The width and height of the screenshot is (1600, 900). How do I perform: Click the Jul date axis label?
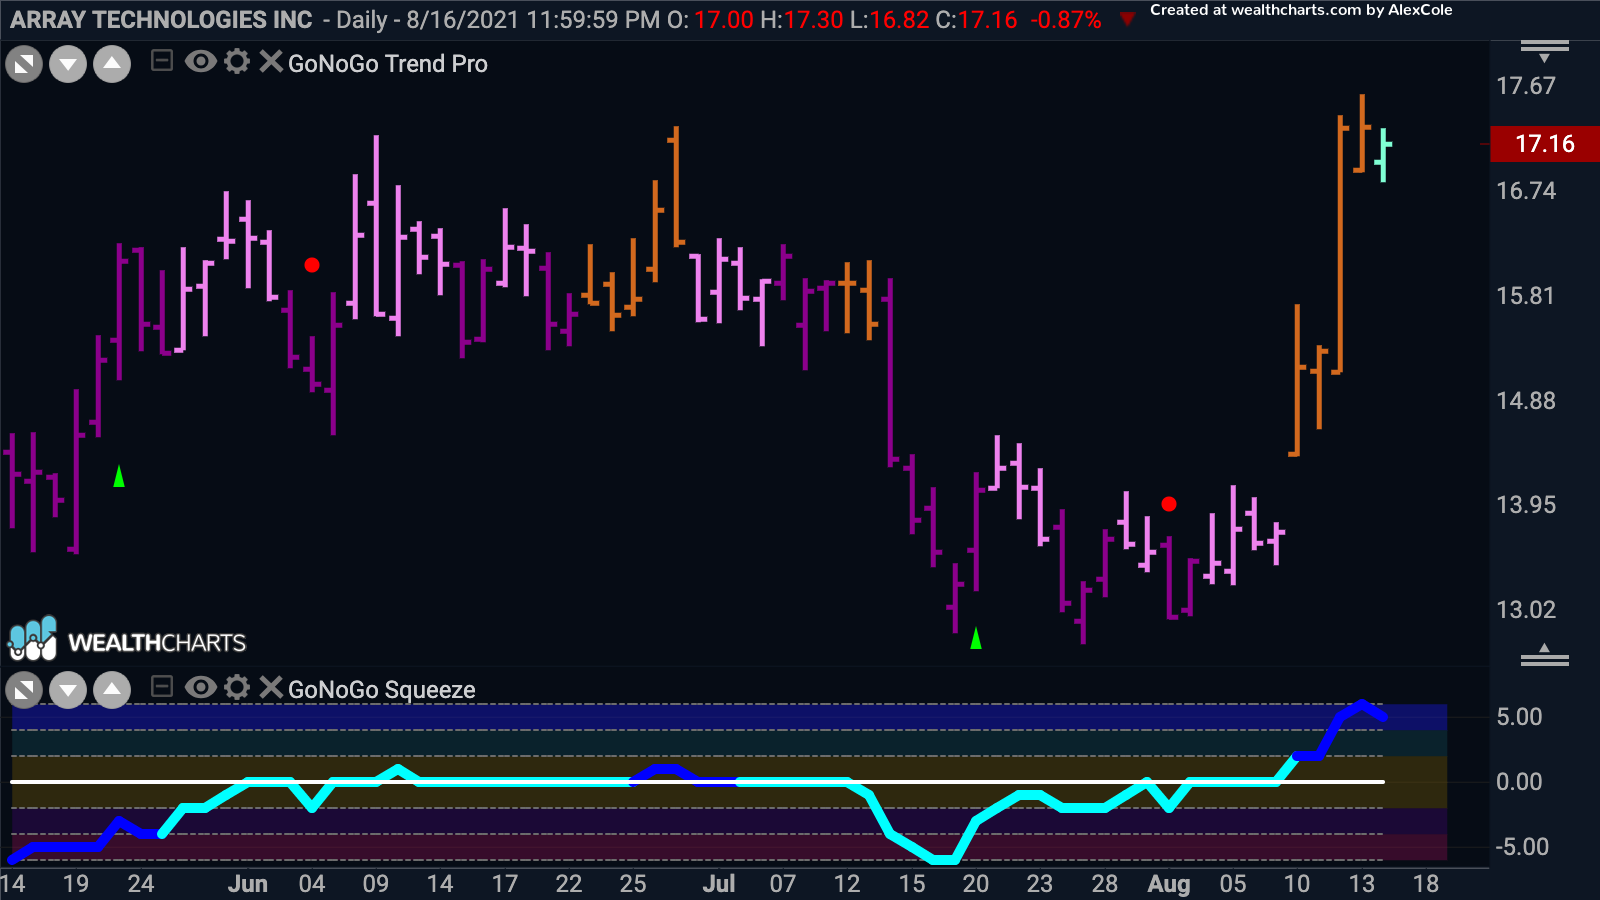[719, 884]
